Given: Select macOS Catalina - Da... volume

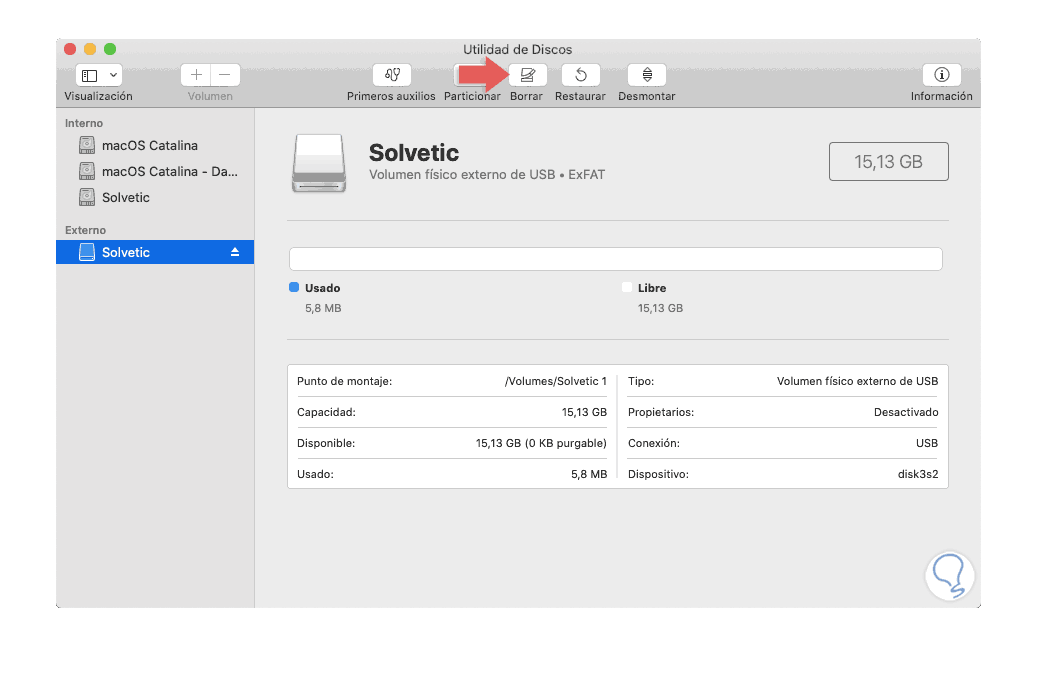Looking at the screenshot, I should (x=155, y=171).
